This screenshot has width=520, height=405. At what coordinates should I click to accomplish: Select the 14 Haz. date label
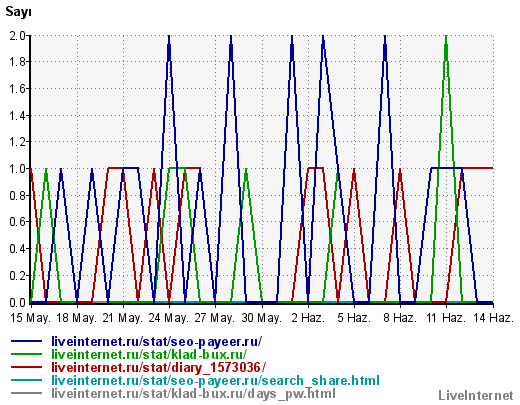click(493, 318)
